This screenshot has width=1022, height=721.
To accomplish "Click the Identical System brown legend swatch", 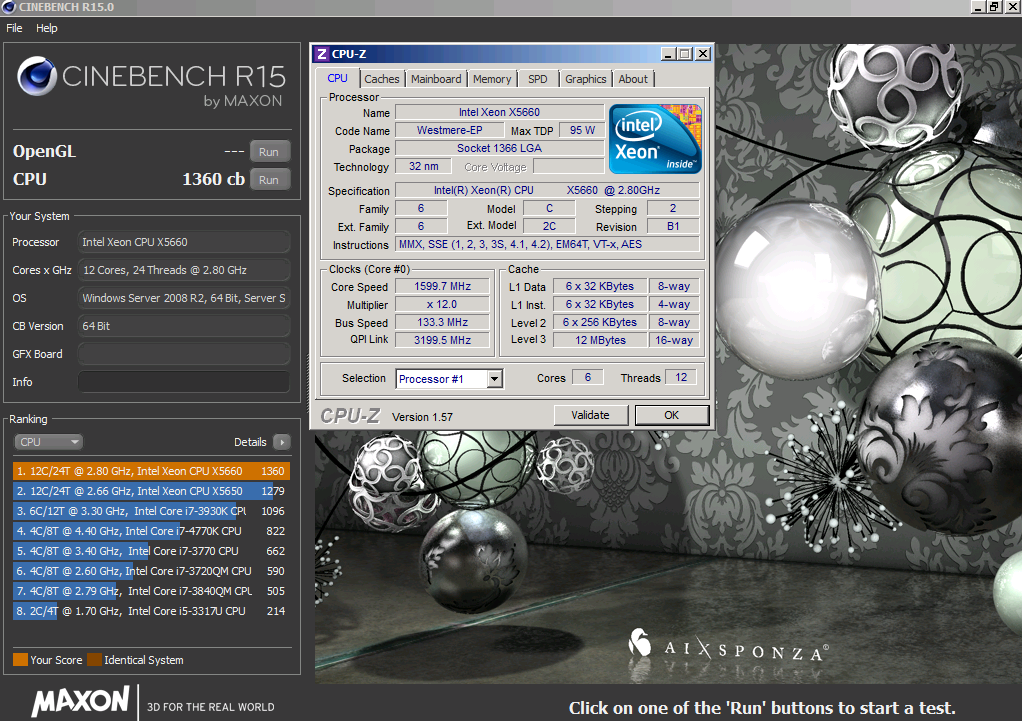I will click(x=95, y=660).
